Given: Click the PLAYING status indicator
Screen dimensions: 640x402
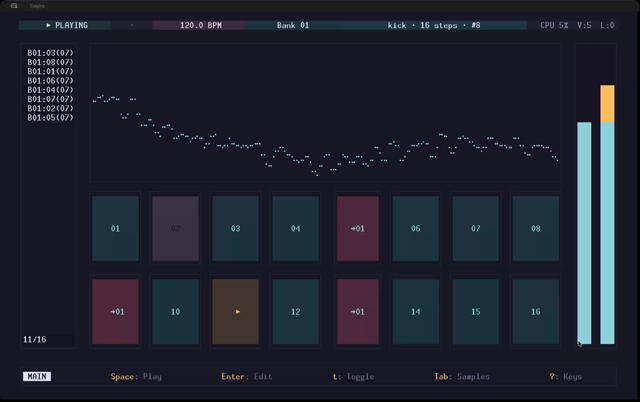Looking at the screenshot, I should (65, 25).
